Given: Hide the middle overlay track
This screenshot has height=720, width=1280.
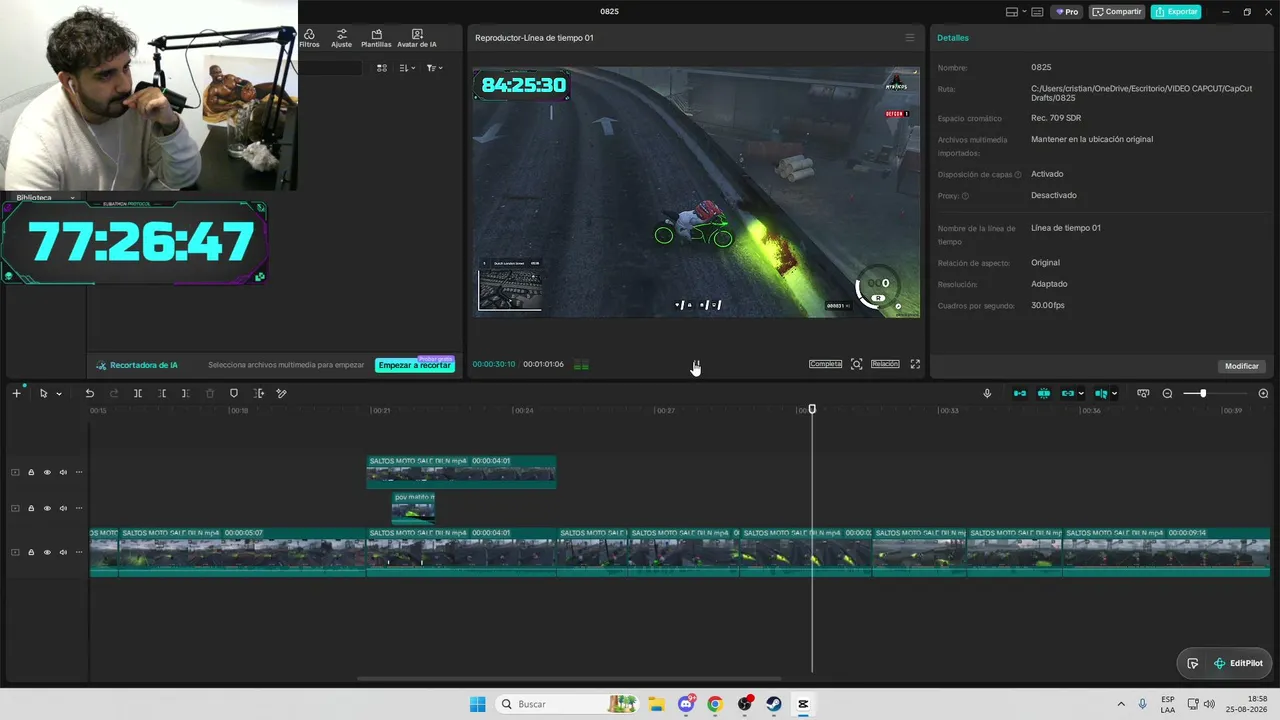Looking at the screenshot, I should click(47, 508).
